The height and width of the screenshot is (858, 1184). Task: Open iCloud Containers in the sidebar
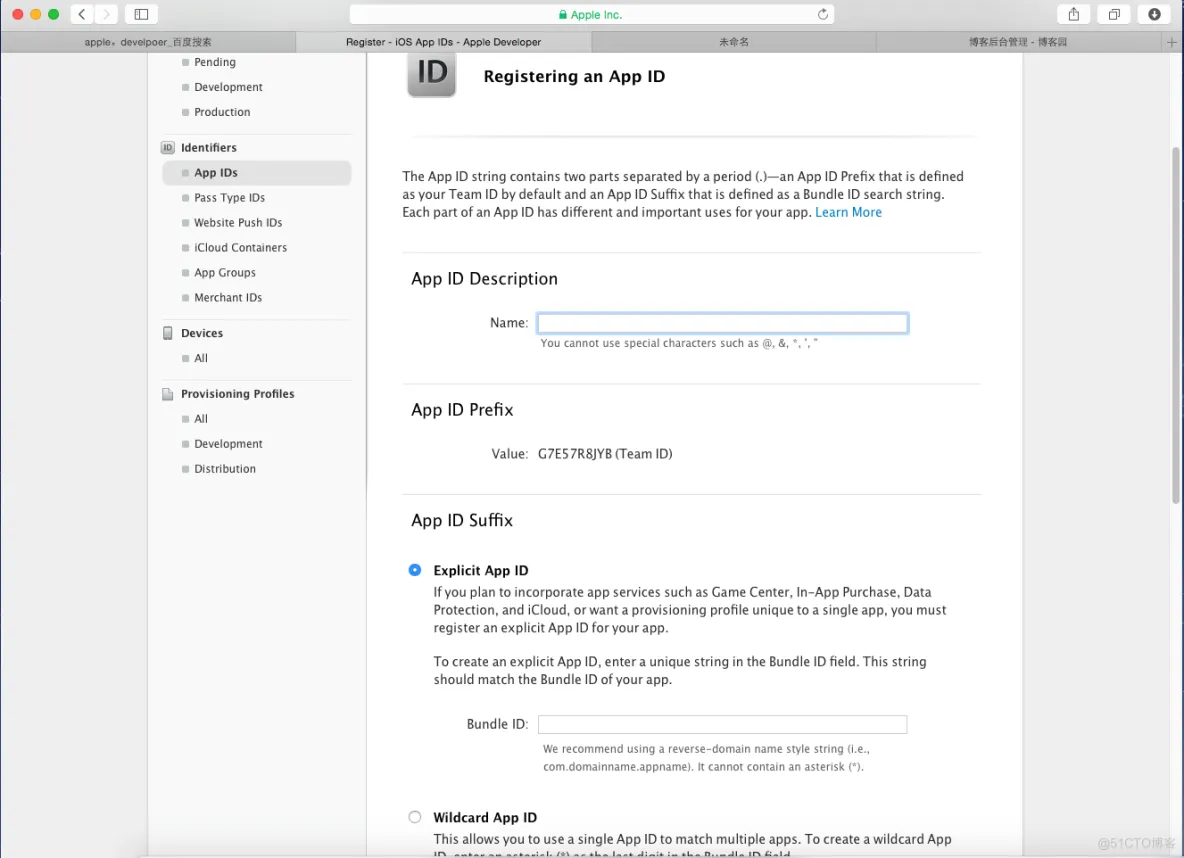[240, 248]
